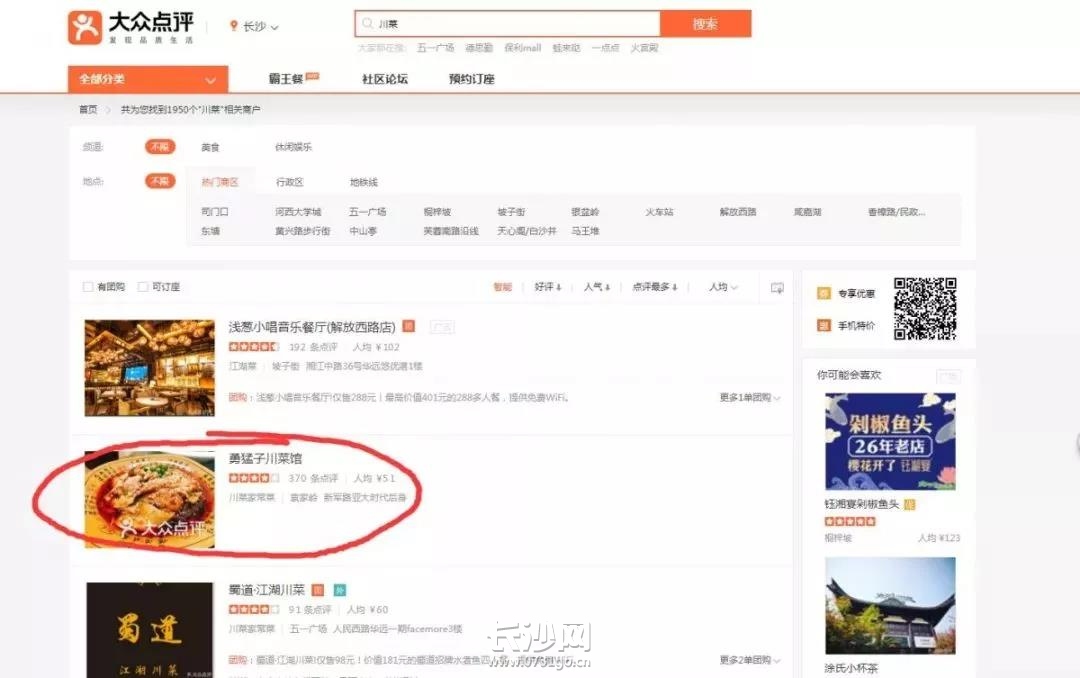Screen dimensions: 1080x678
Task: Click the star rating of 勇猛子川菜馆
Action: [253, 478]
